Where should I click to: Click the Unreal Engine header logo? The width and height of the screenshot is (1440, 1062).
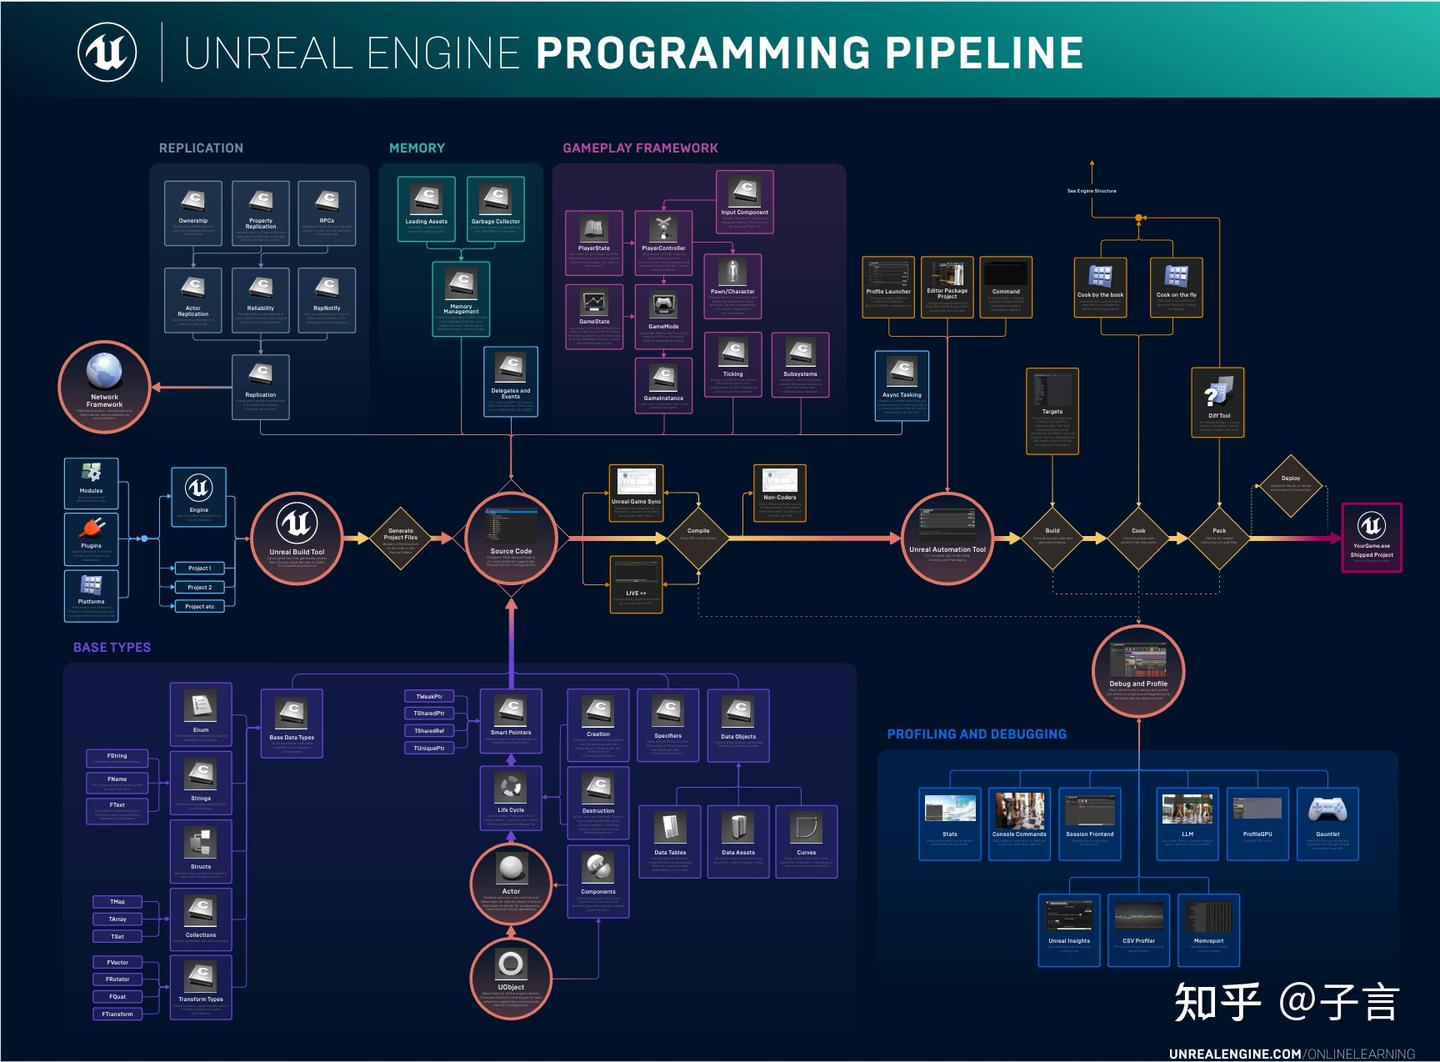110,51
